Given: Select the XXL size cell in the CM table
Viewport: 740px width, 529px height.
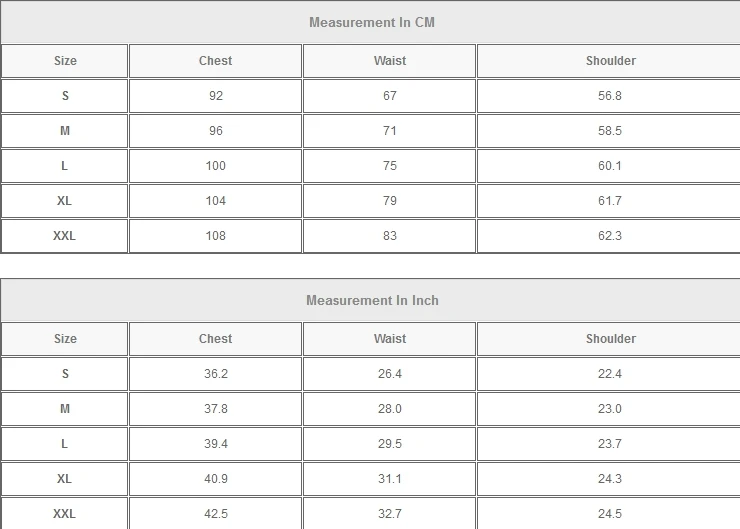Looking at the screenshot, I should tap(65, 236).
